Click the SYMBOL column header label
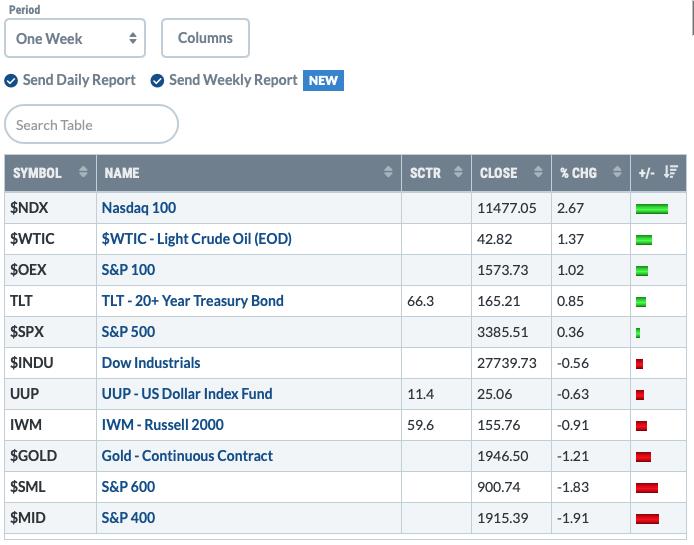 click(x=37, y=173)
